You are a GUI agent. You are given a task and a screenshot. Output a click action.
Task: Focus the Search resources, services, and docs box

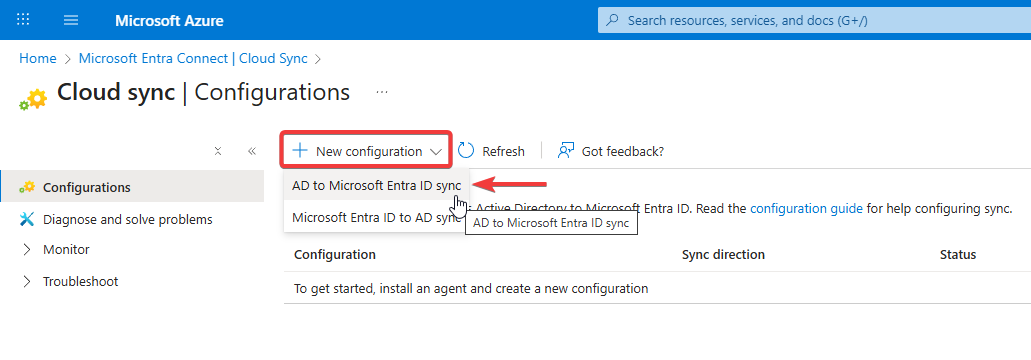coord(814,20)
